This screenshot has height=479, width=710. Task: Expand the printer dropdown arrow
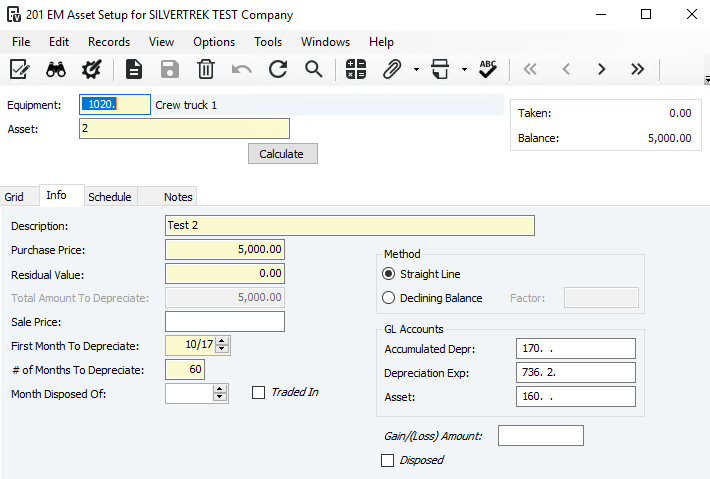[464, 70]
